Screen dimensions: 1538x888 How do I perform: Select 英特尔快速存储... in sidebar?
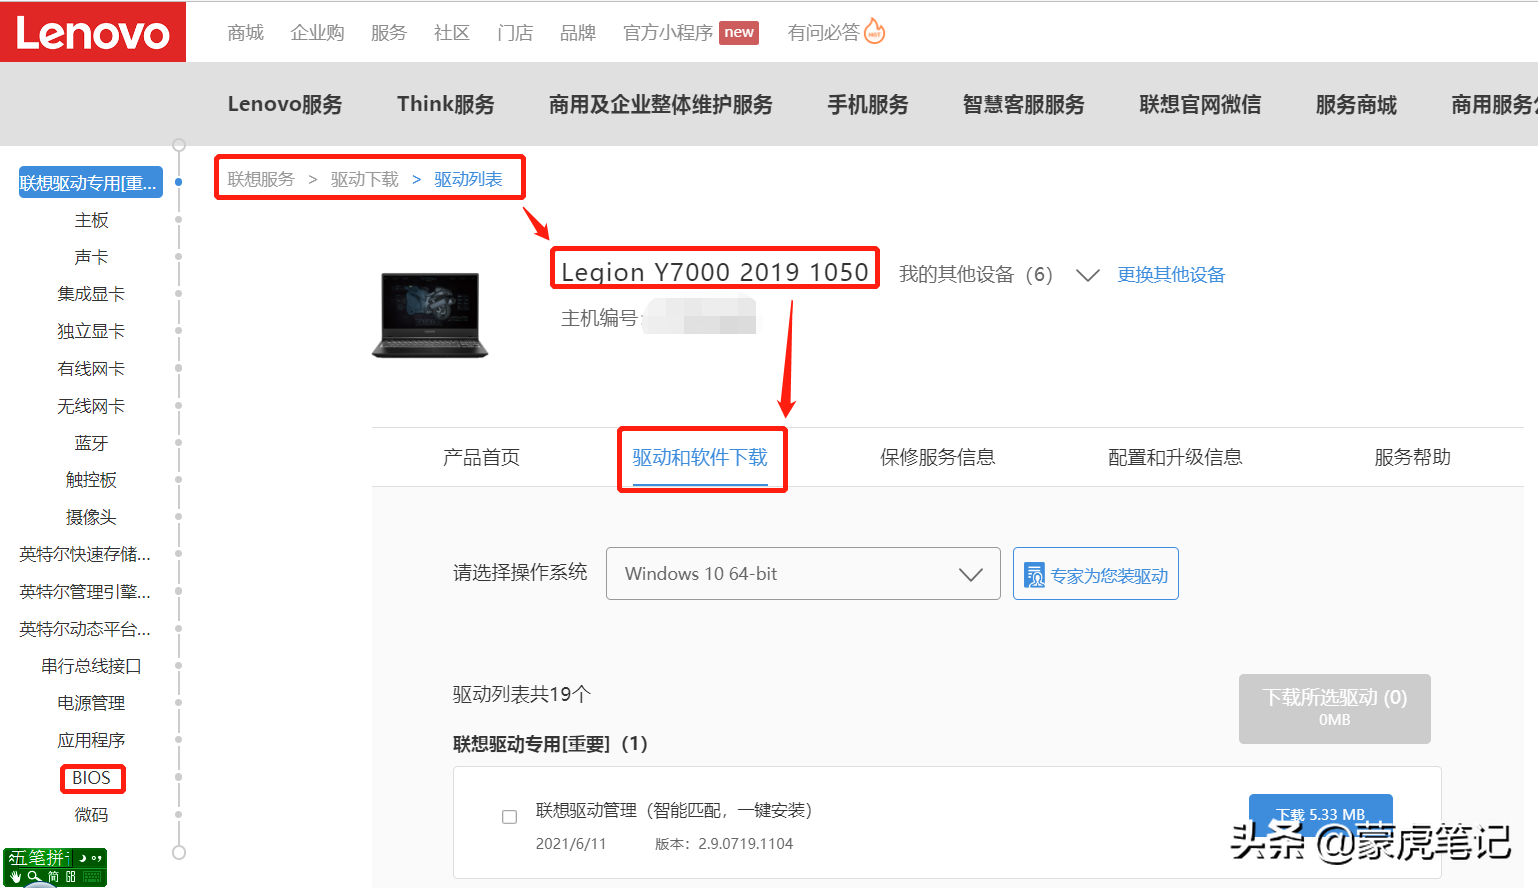(x=85, y=554)
